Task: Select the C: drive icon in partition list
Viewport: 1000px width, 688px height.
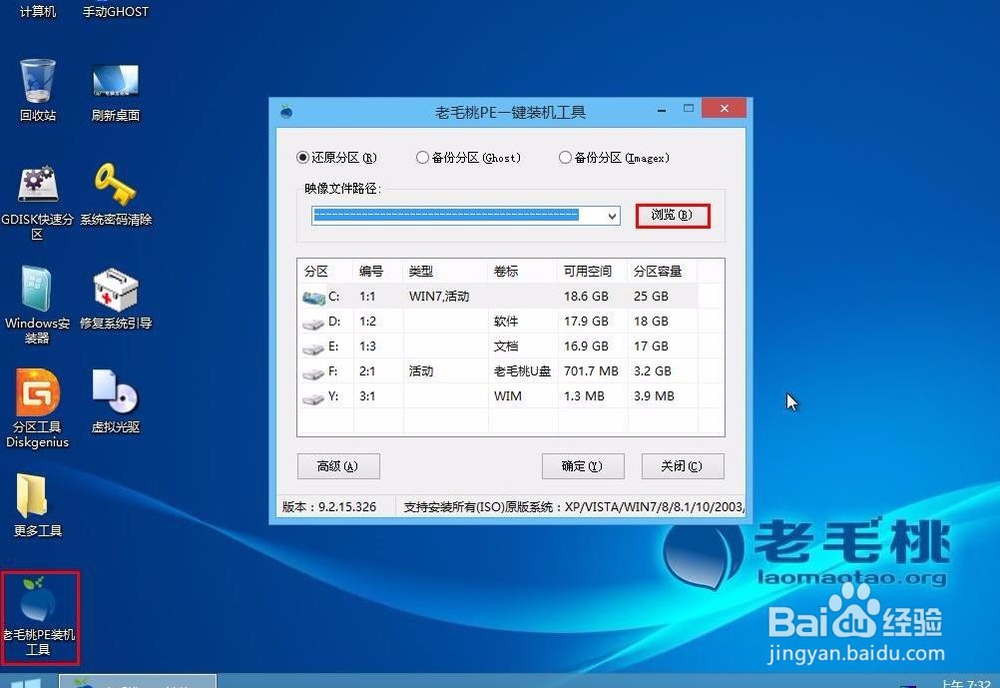Action: point(314,297)
